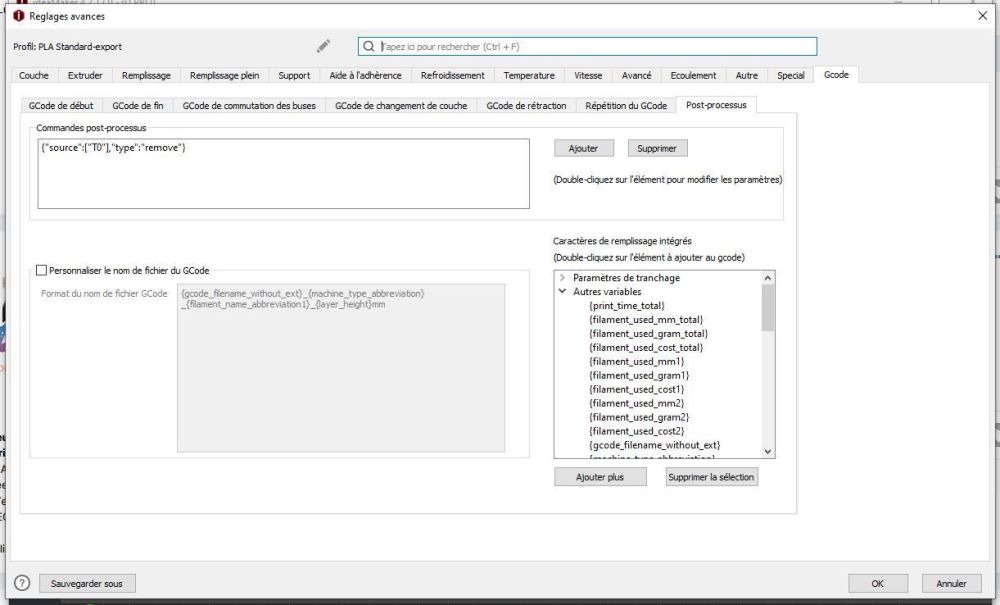Open GCode de fin sub-tab
Viewport: 1000px width, 605px height.
[x=138, y=105]
